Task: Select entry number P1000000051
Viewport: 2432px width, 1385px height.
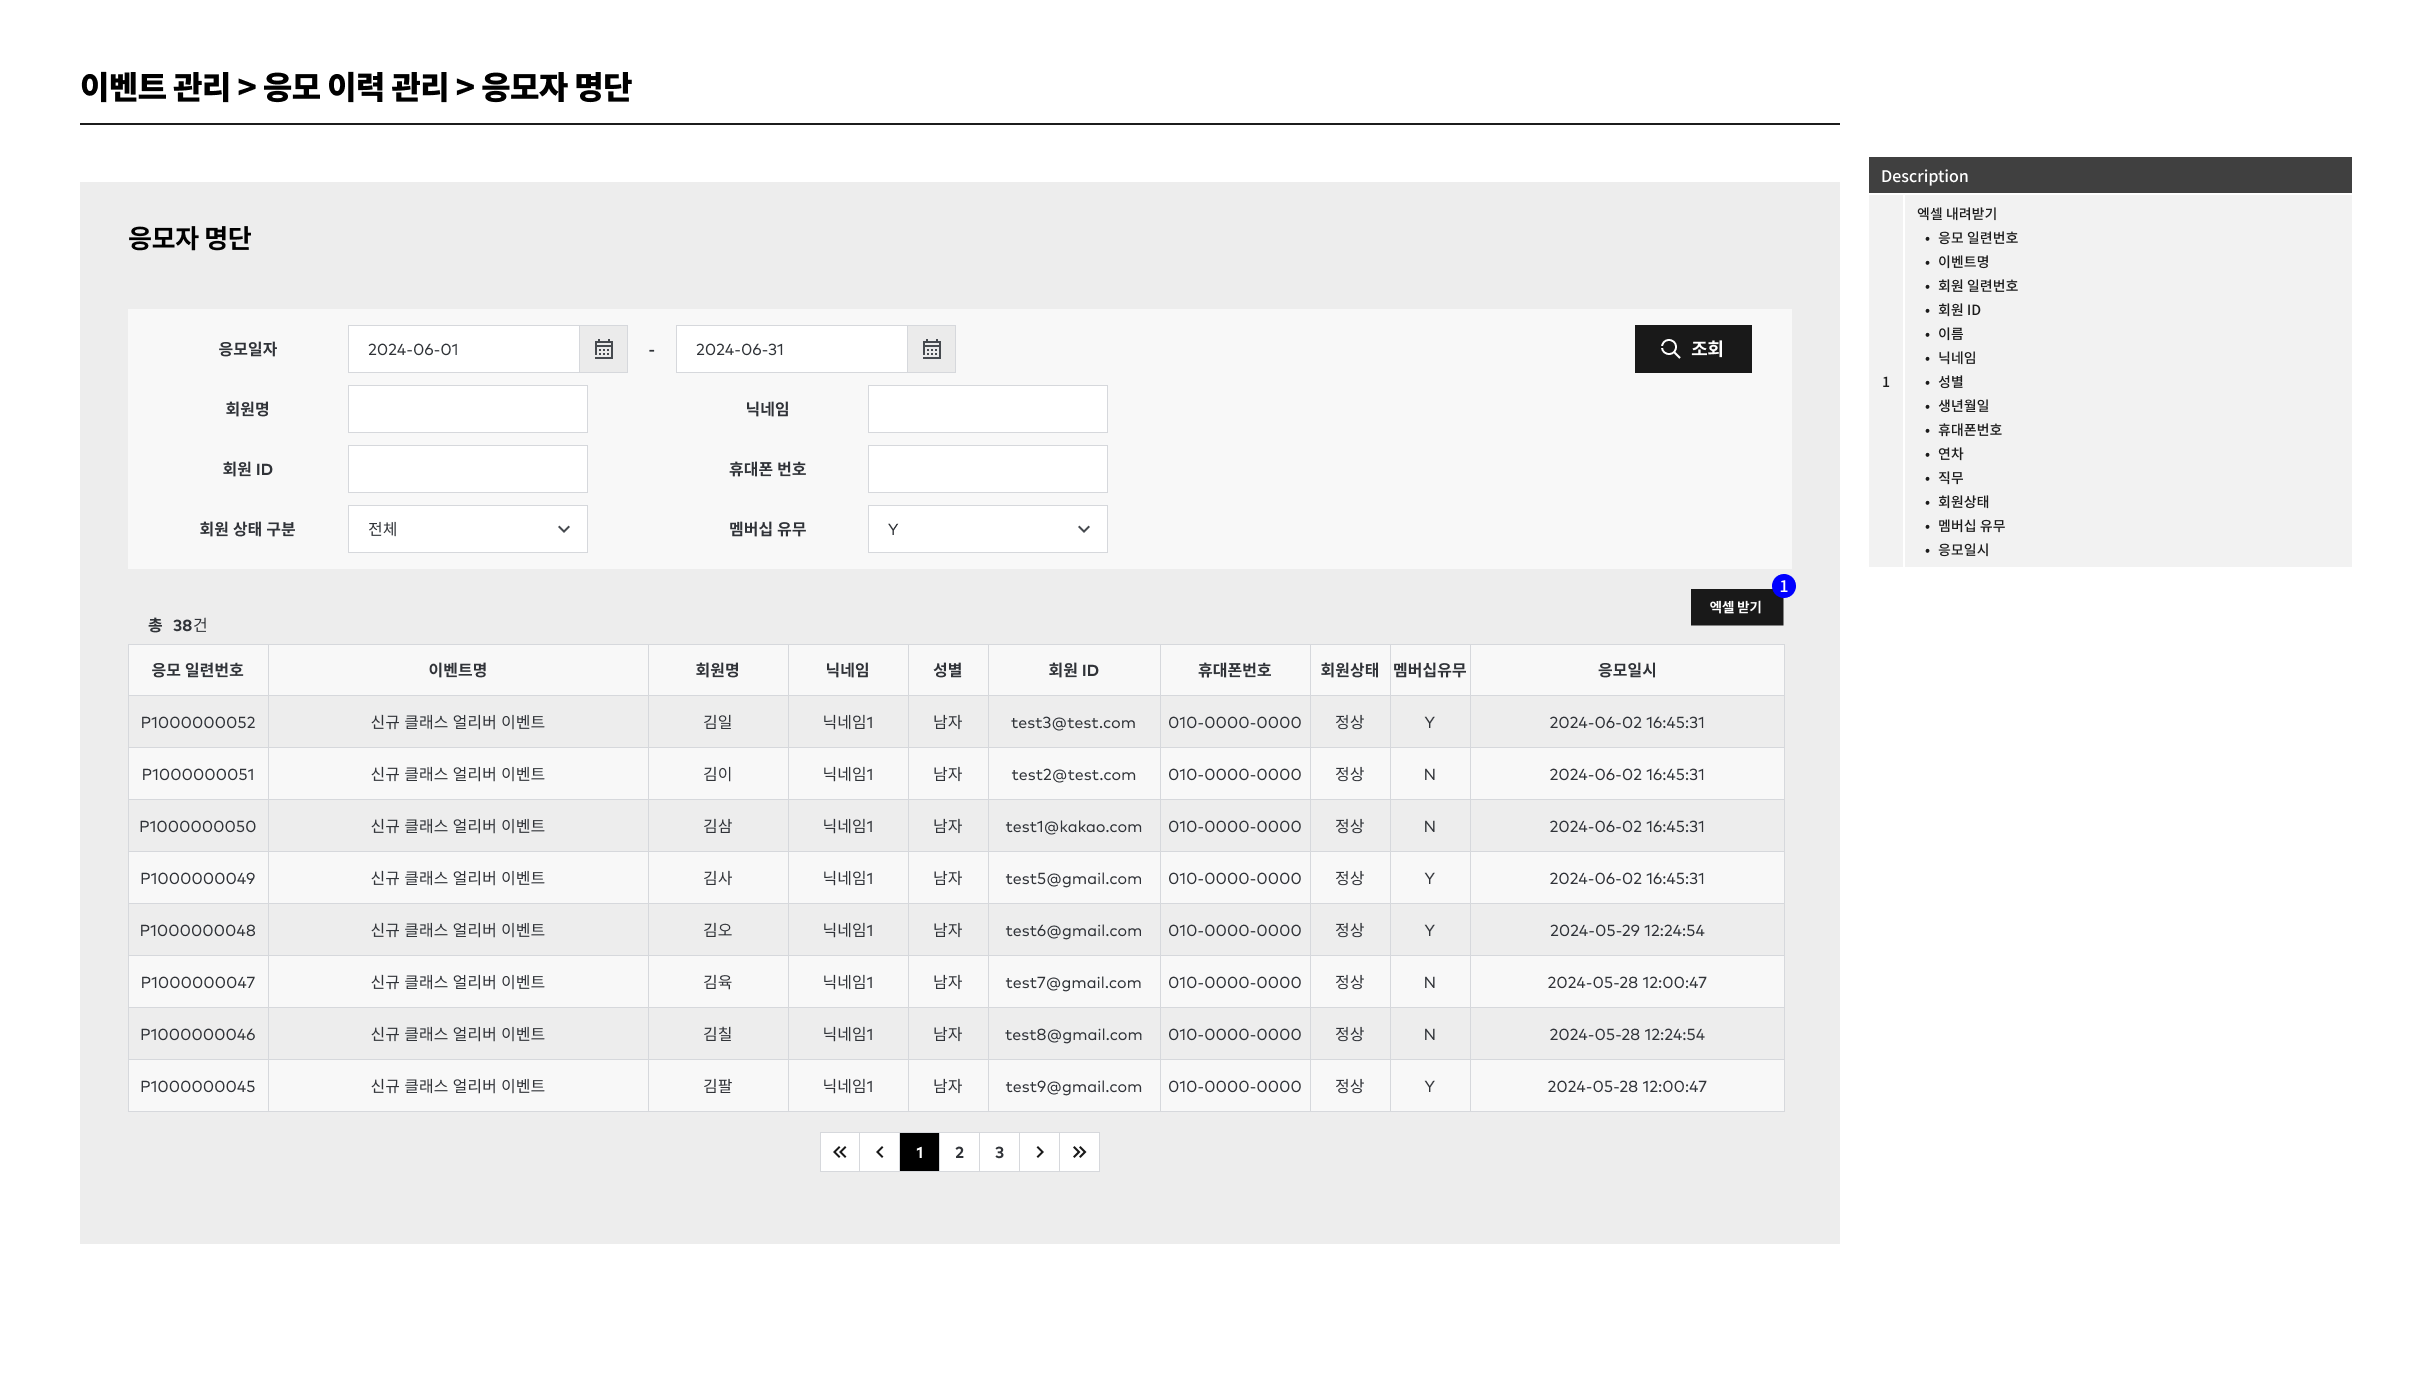Action: tap(198, 774)
